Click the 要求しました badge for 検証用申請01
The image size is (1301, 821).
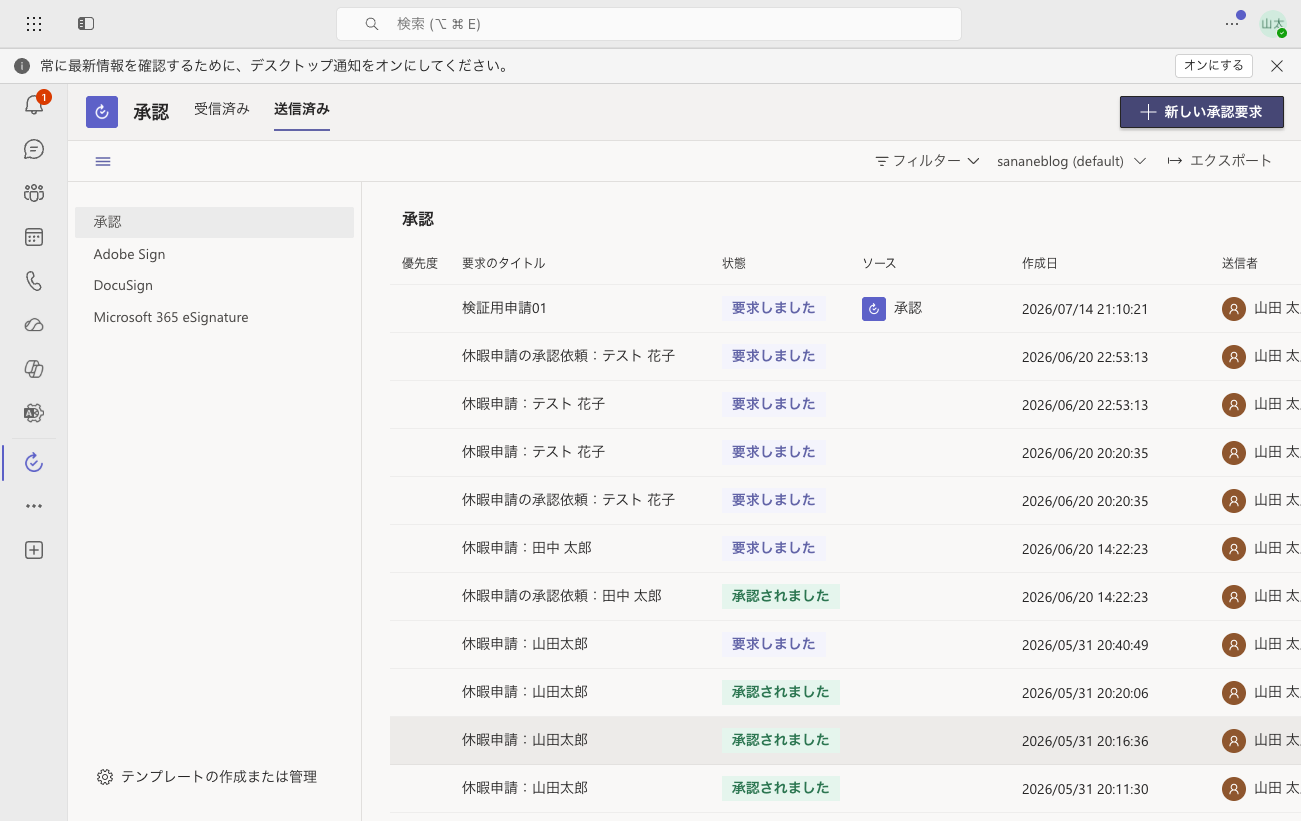click(774, 308)
